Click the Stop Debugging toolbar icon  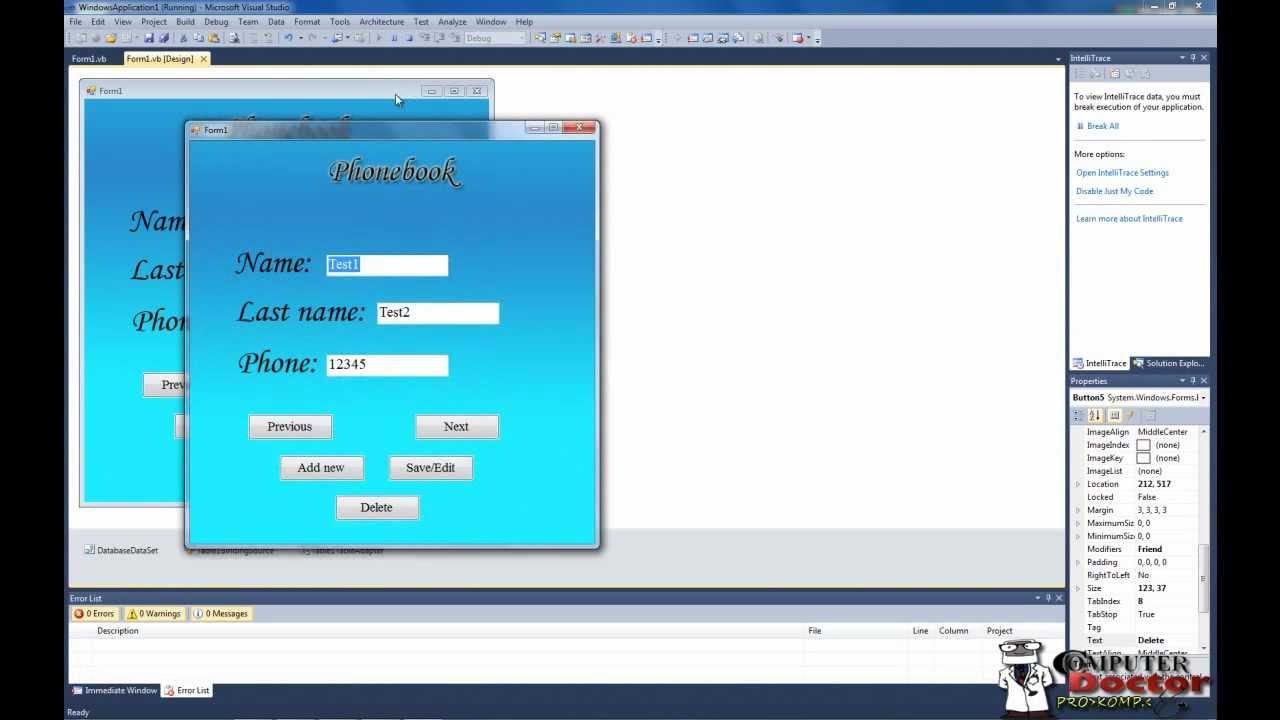pos(409,38)
